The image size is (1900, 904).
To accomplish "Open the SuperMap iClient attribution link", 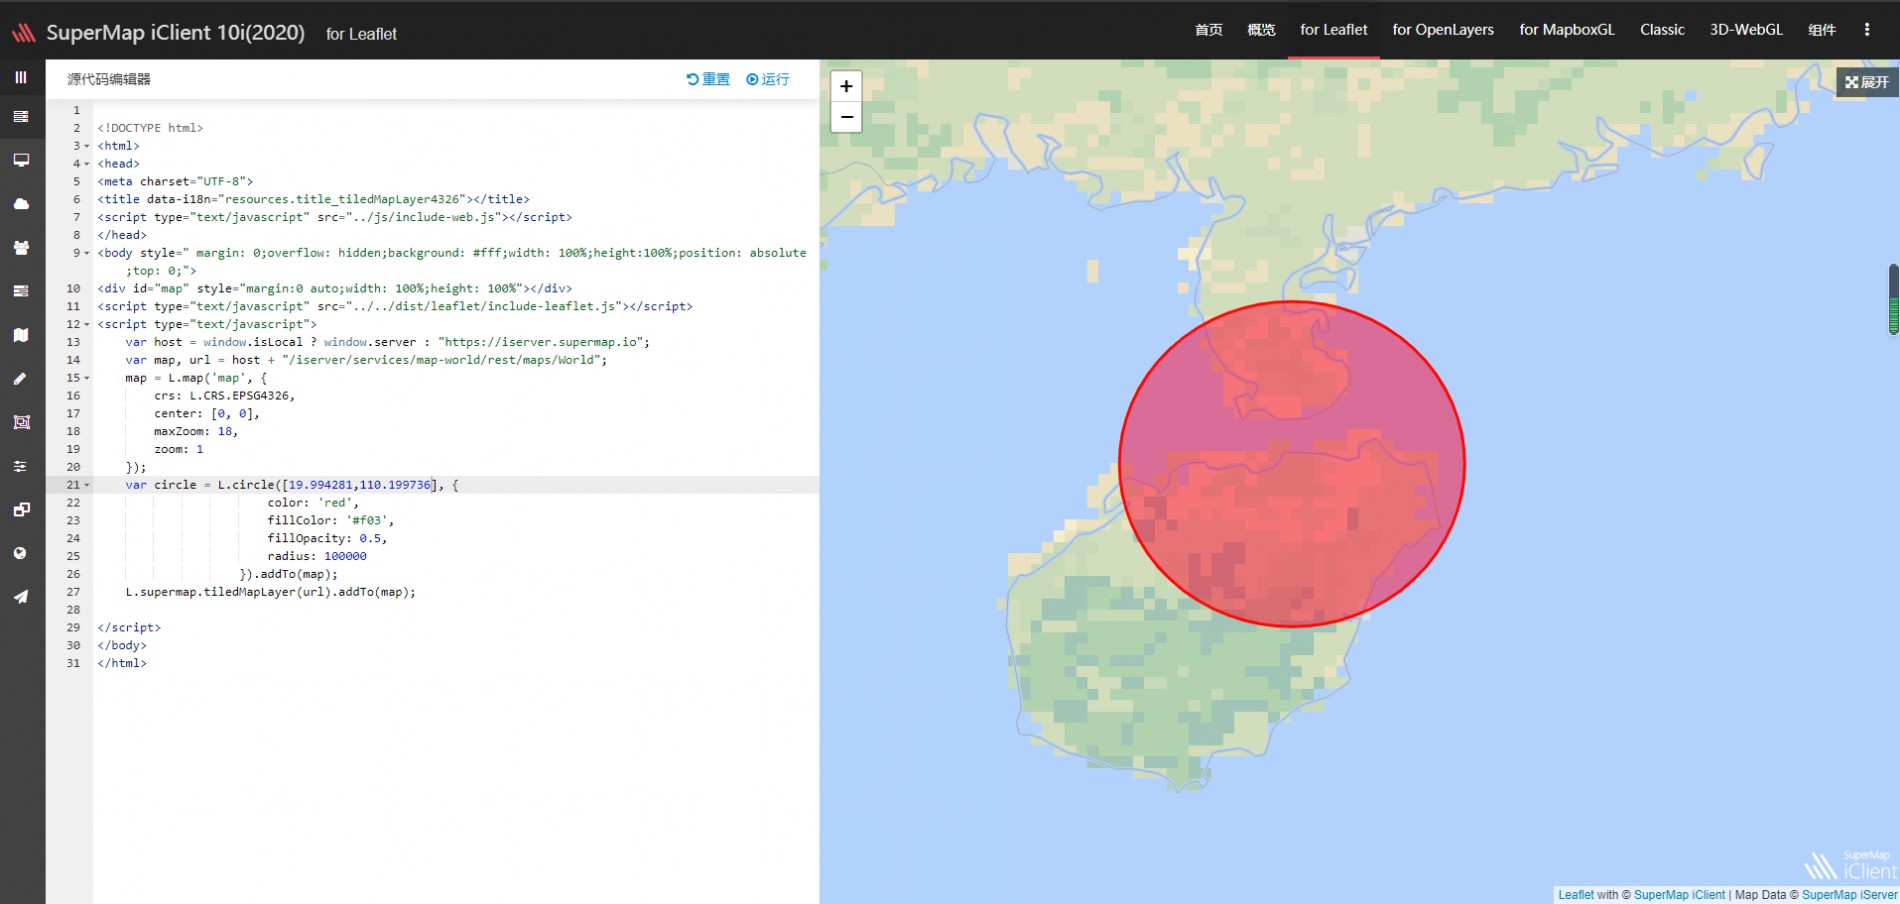I will (x=1679, y=895).
